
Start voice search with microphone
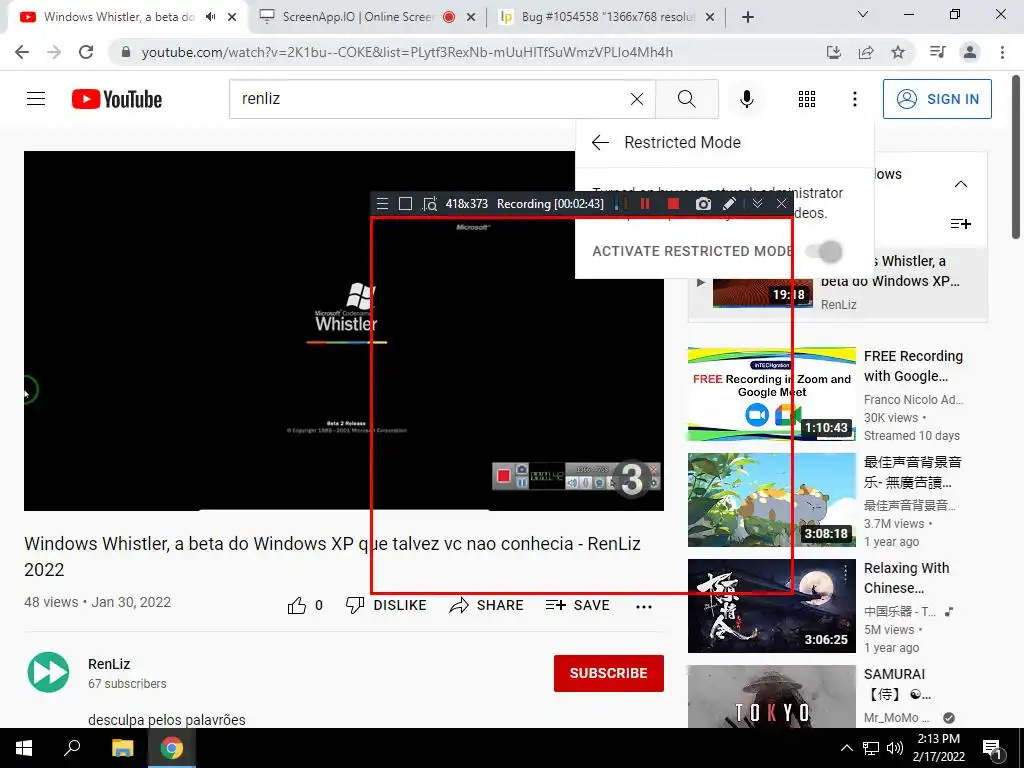click(x=746, y=99)
